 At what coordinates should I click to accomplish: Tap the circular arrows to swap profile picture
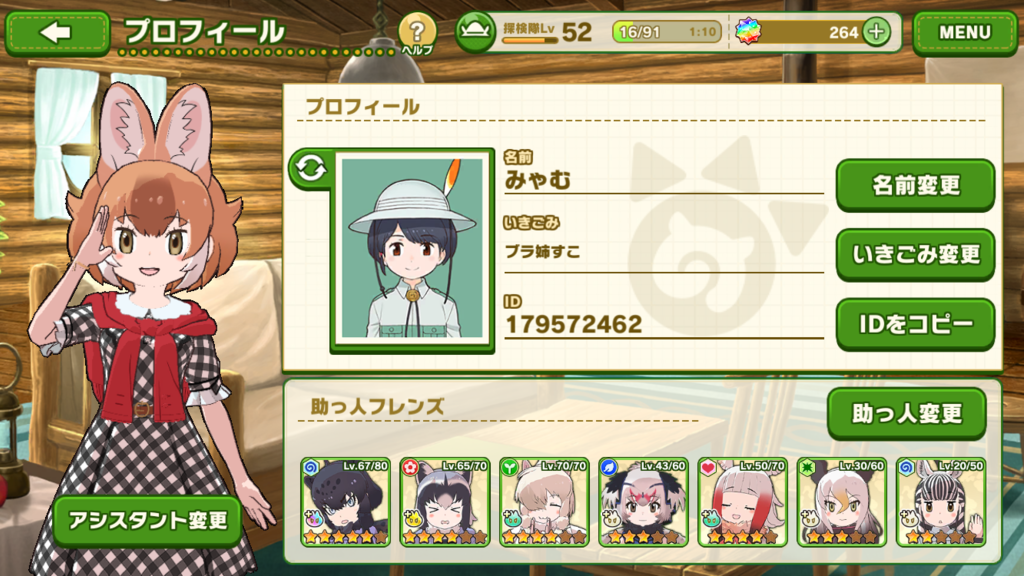pos(310,168)
